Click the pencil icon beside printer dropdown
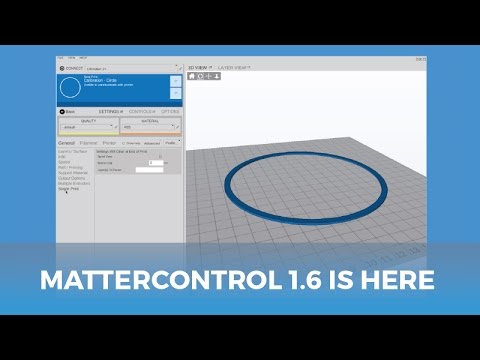Viewport: 480px width, 360px height. click(x=180, y=69)
